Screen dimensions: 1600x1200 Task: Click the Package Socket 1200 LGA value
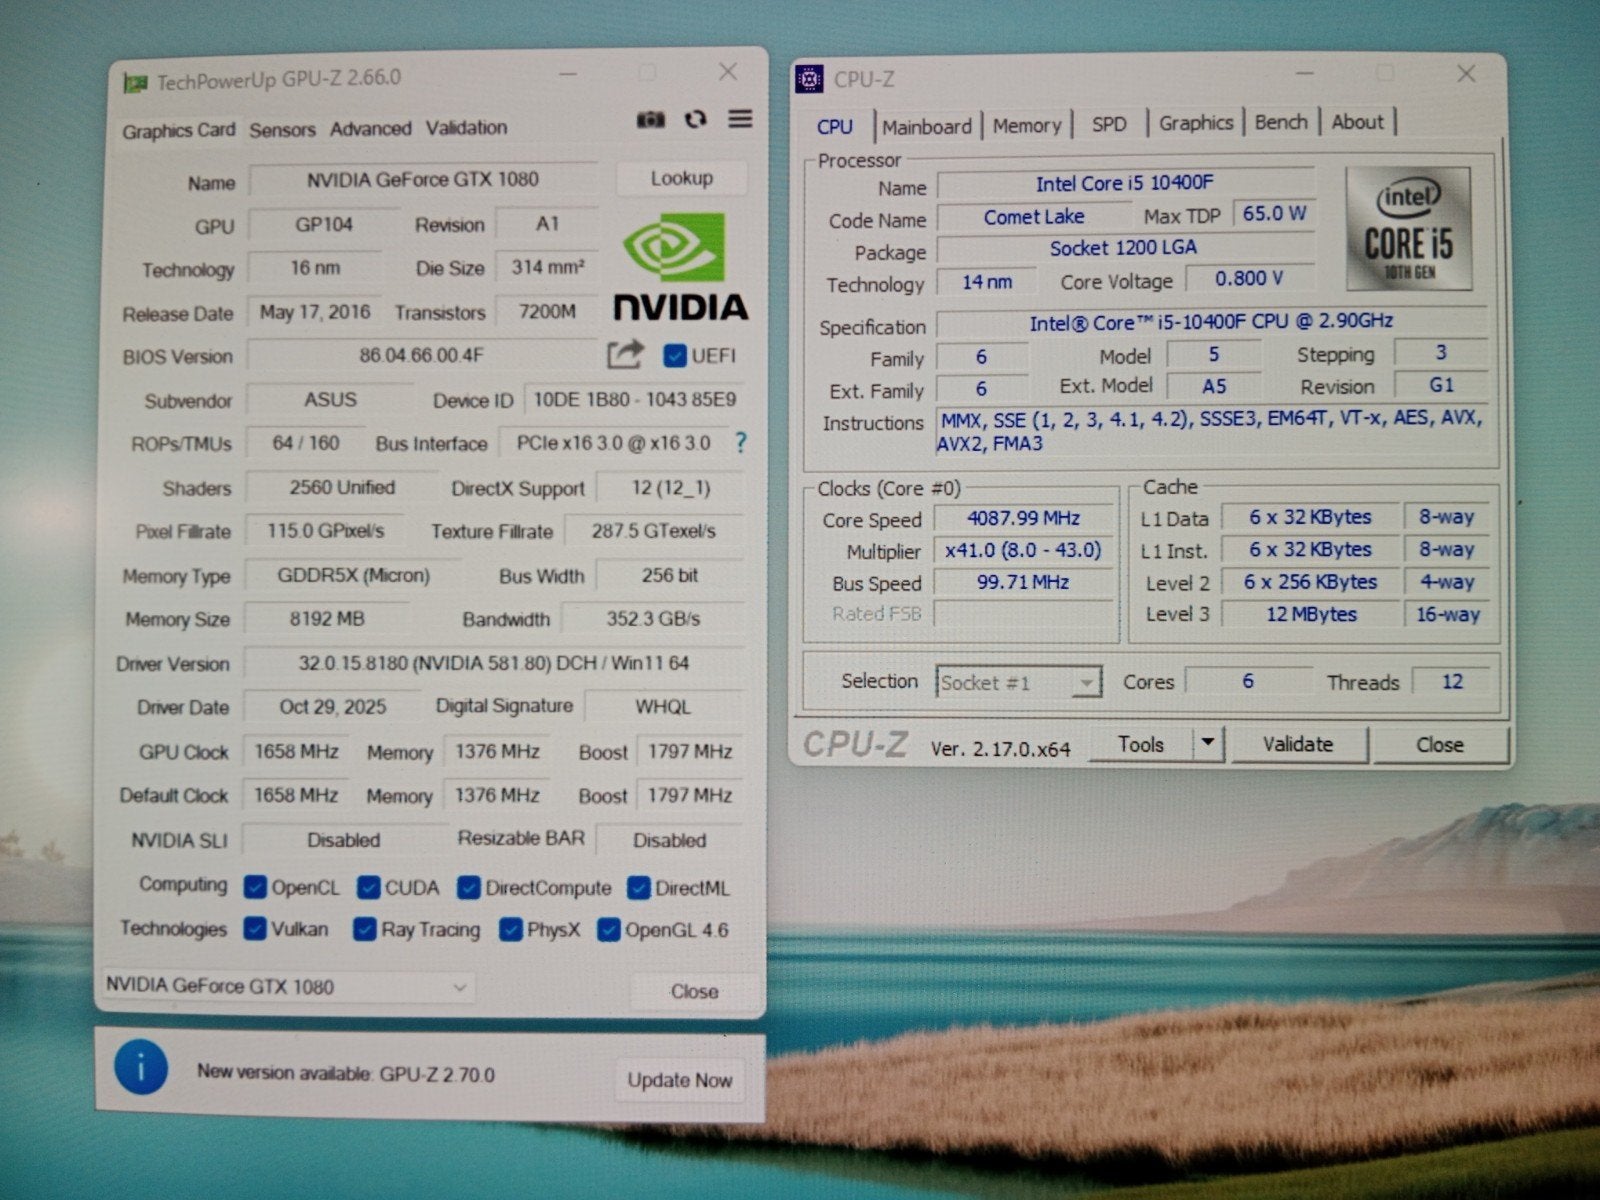coord(1123,248)
